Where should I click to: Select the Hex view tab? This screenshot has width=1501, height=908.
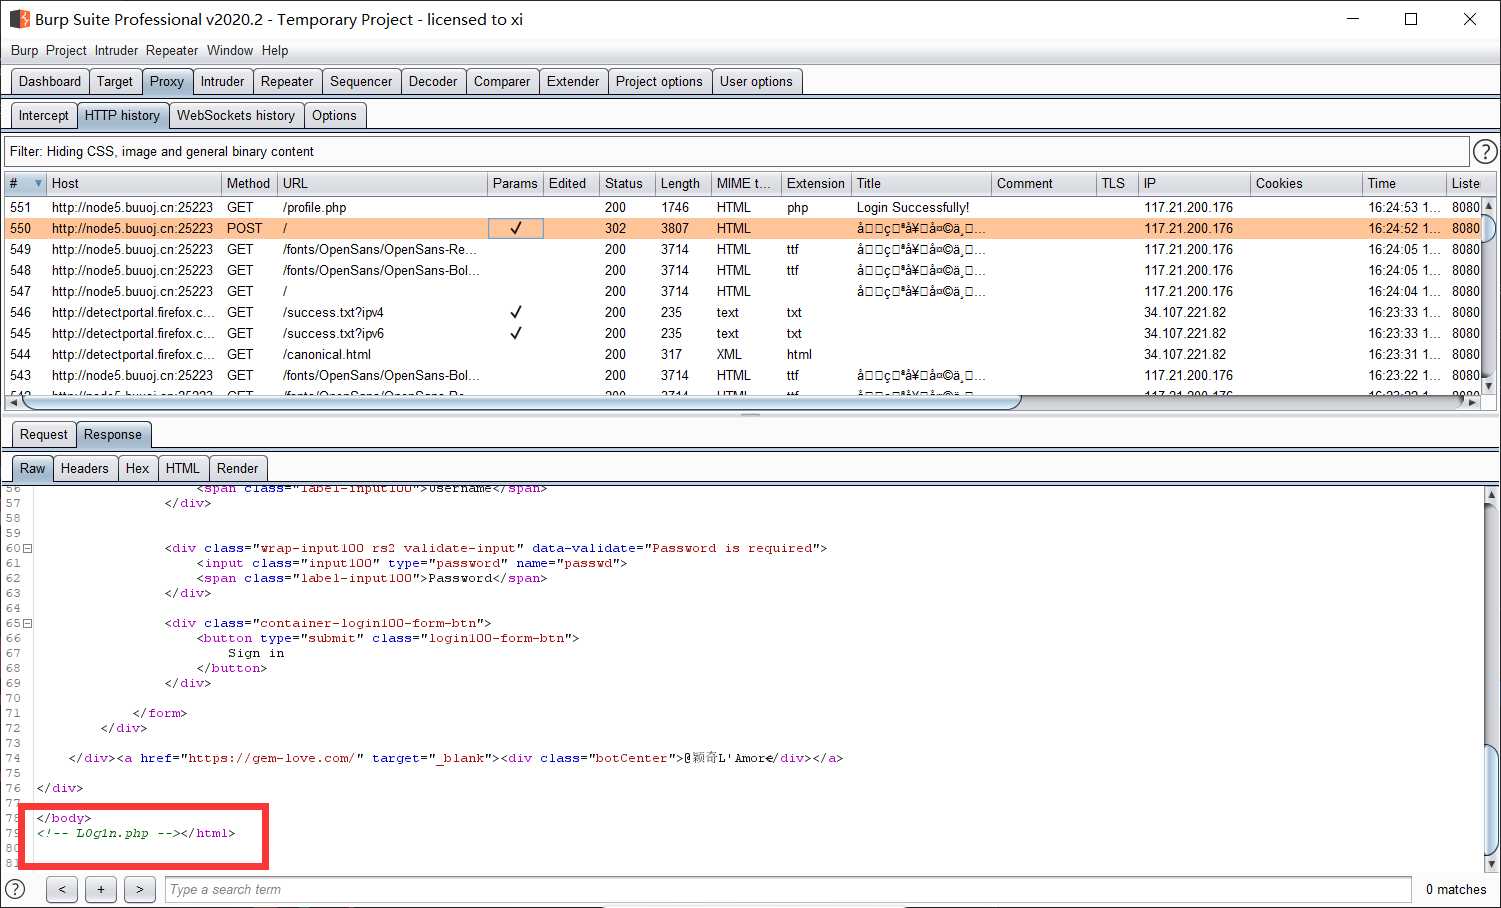[138, 468]
